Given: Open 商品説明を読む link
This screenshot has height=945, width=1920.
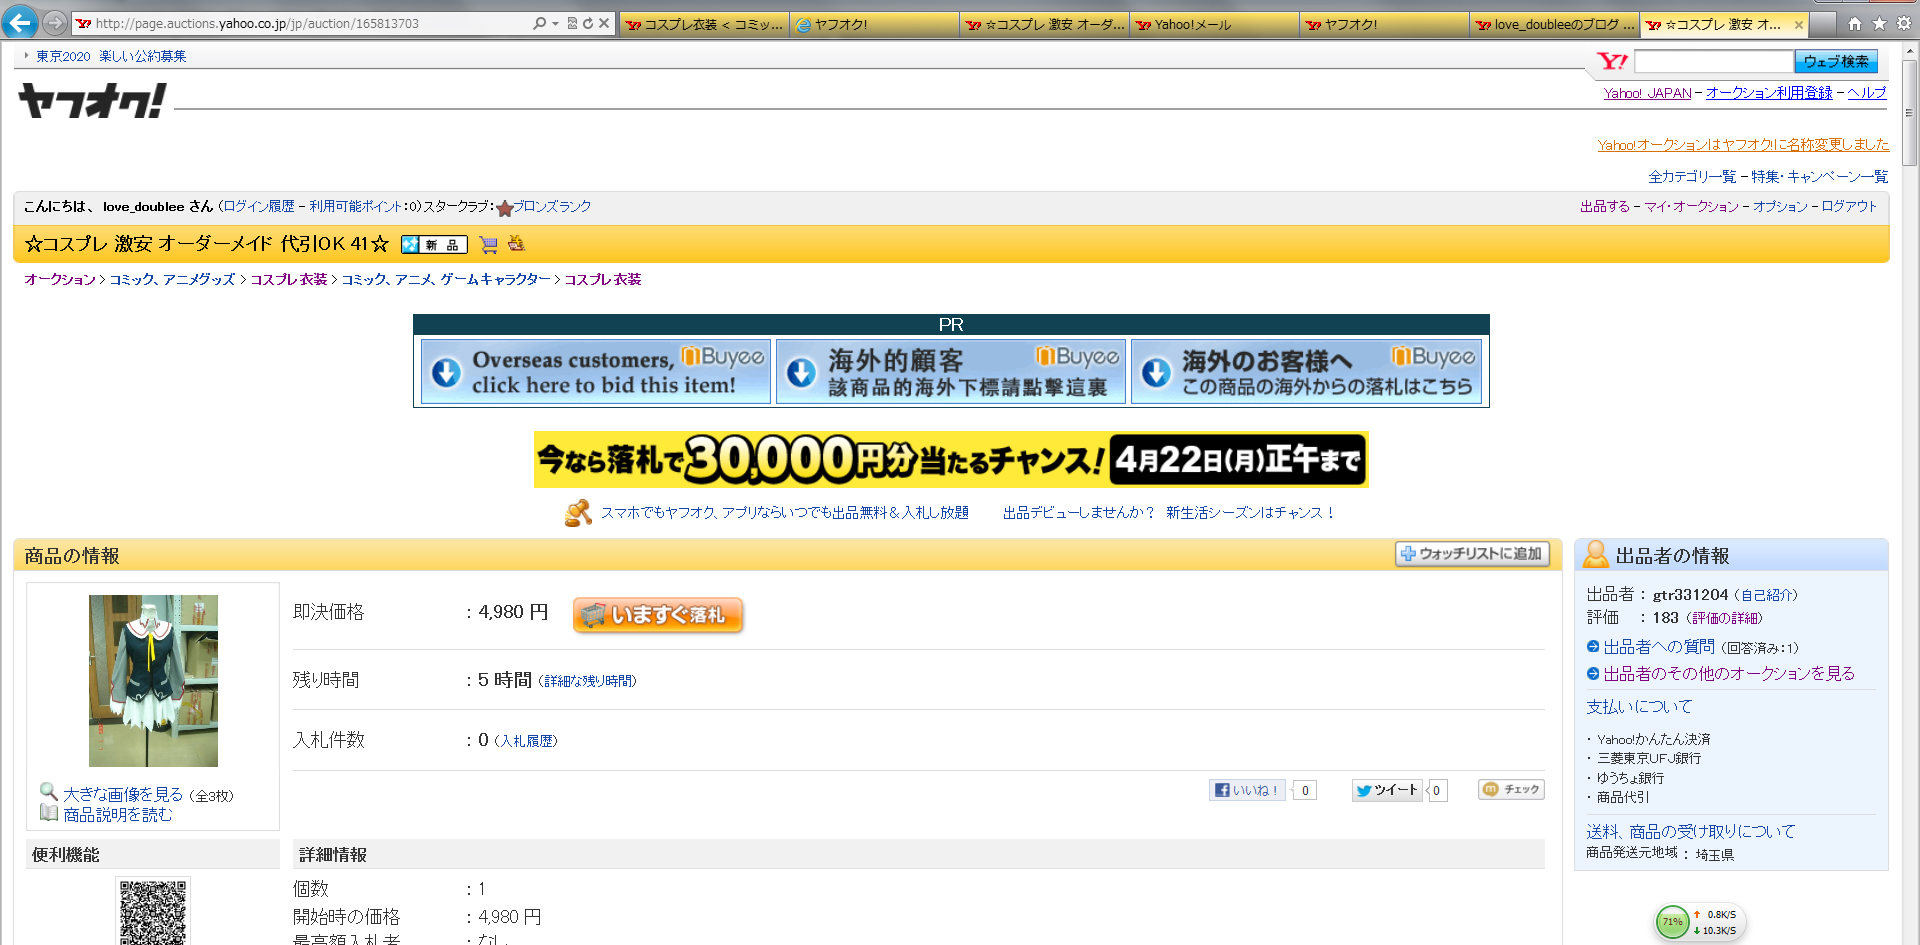Looking at the screenshot, I should [117, 815].
